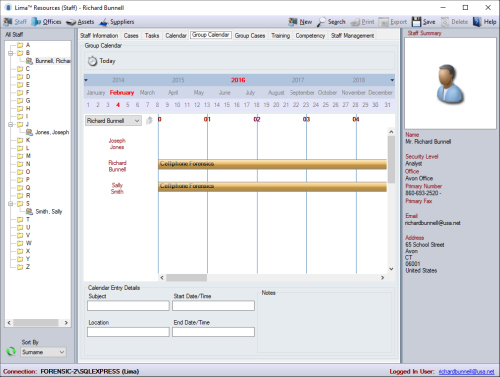Open the Offices section icon
500x377 pixels.
click(36, 22)
